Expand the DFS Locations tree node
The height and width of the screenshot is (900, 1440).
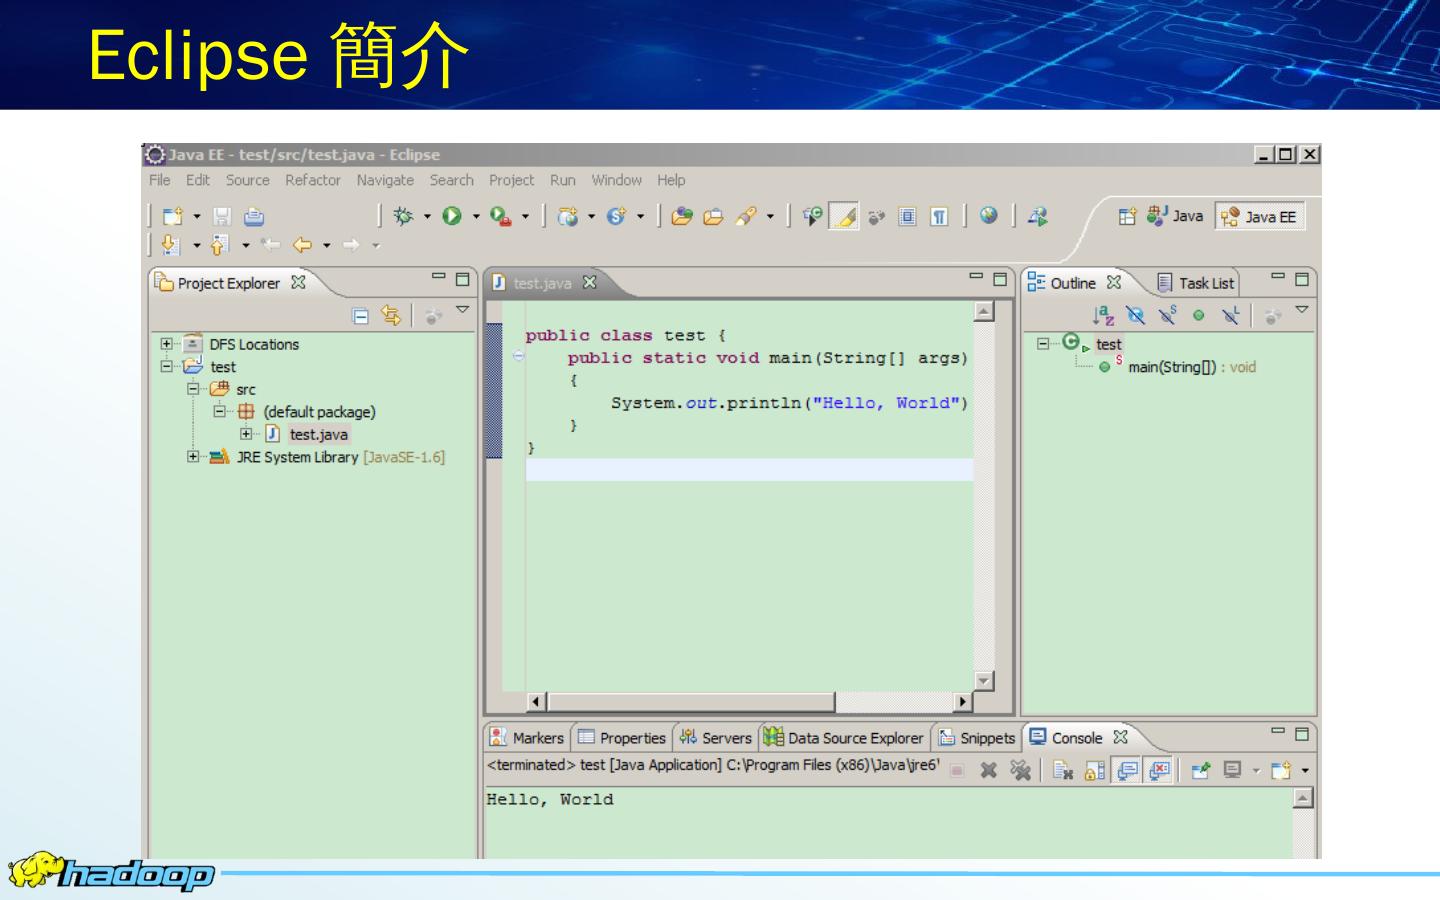pos(166,344)
